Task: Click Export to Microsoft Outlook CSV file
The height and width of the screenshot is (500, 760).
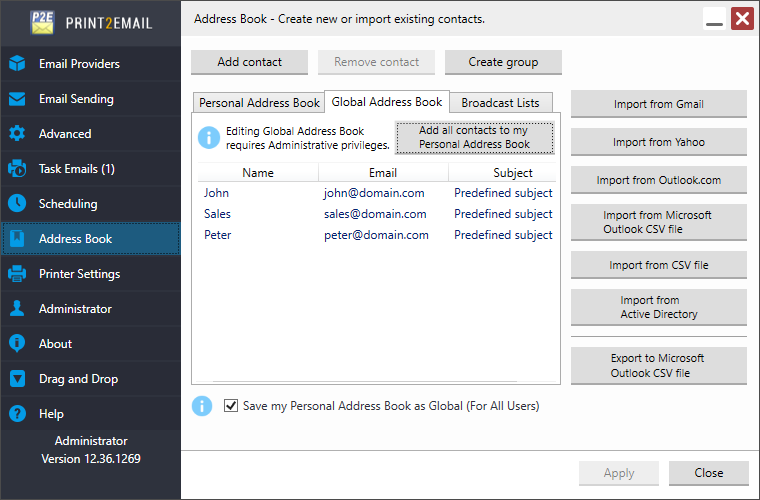Action: [x=658, y=366]
